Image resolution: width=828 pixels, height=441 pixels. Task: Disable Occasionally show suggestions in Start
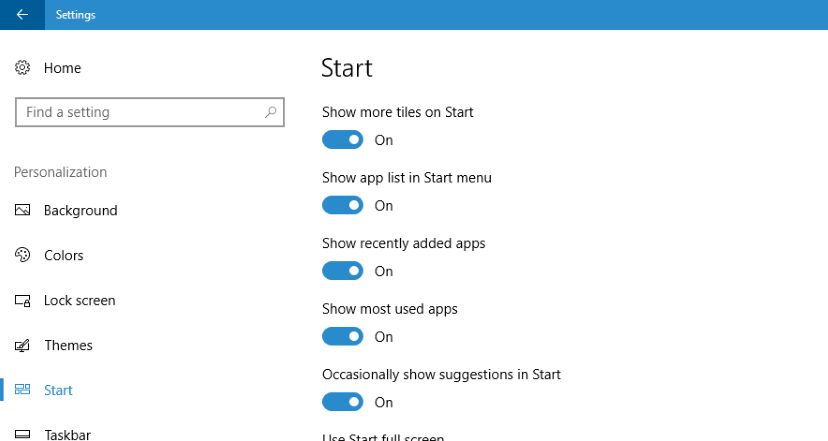(343, 402)
